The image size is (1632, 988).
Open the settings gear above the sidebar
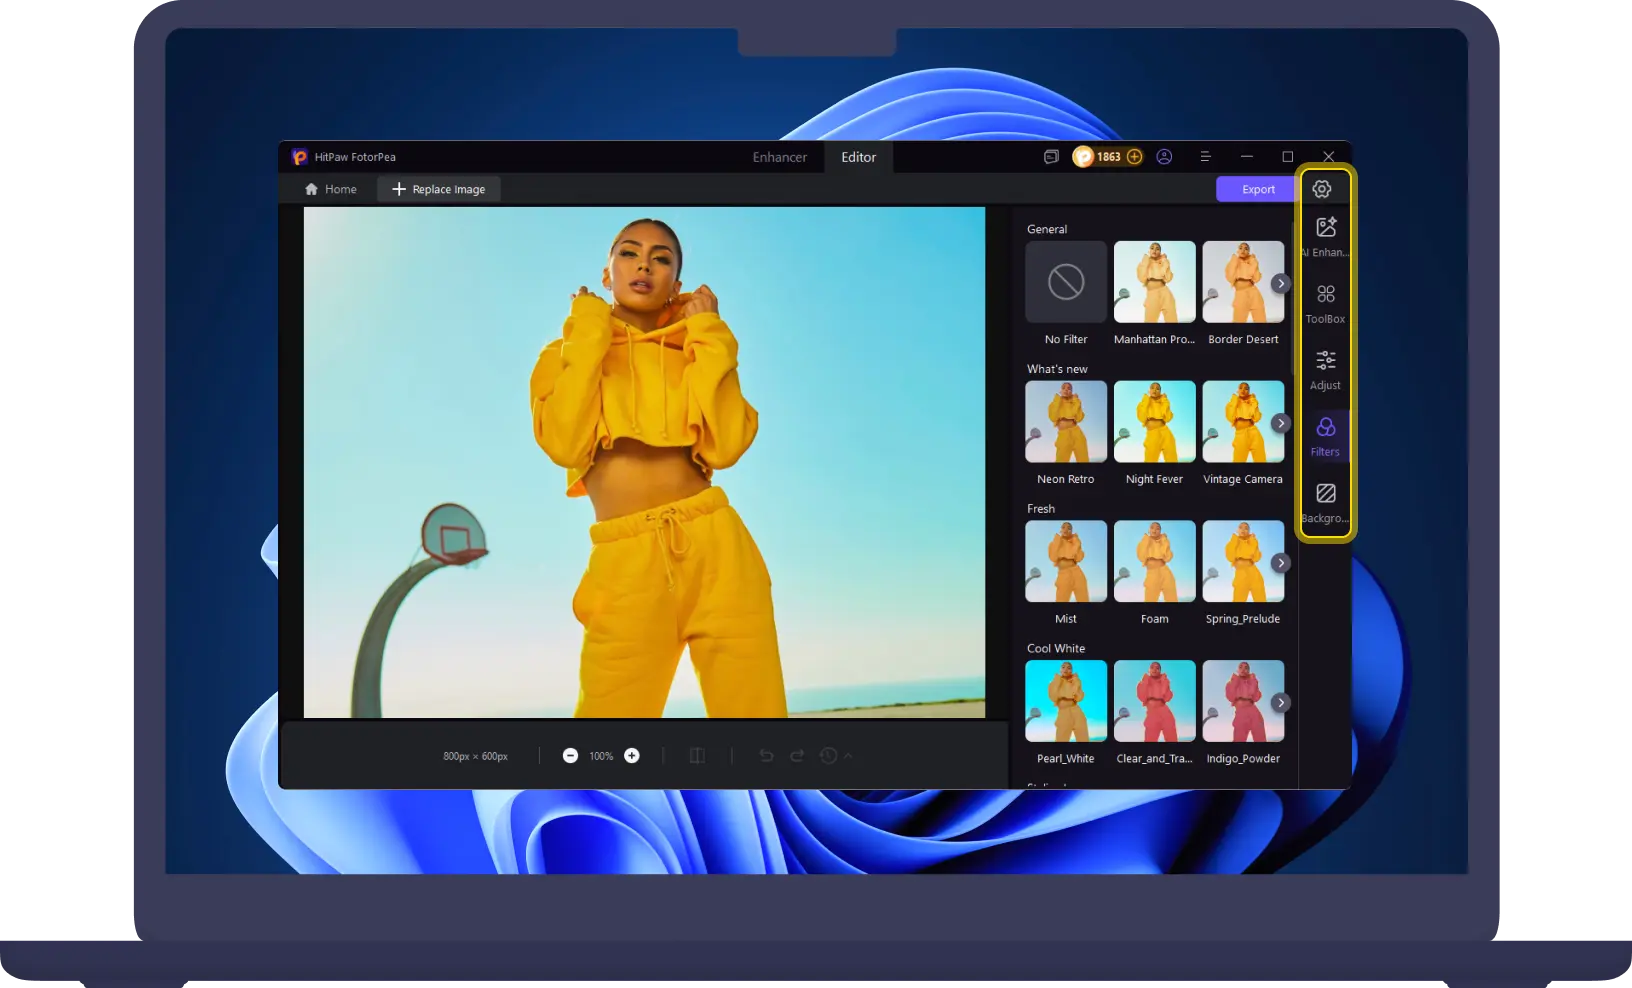point(1322,188)
